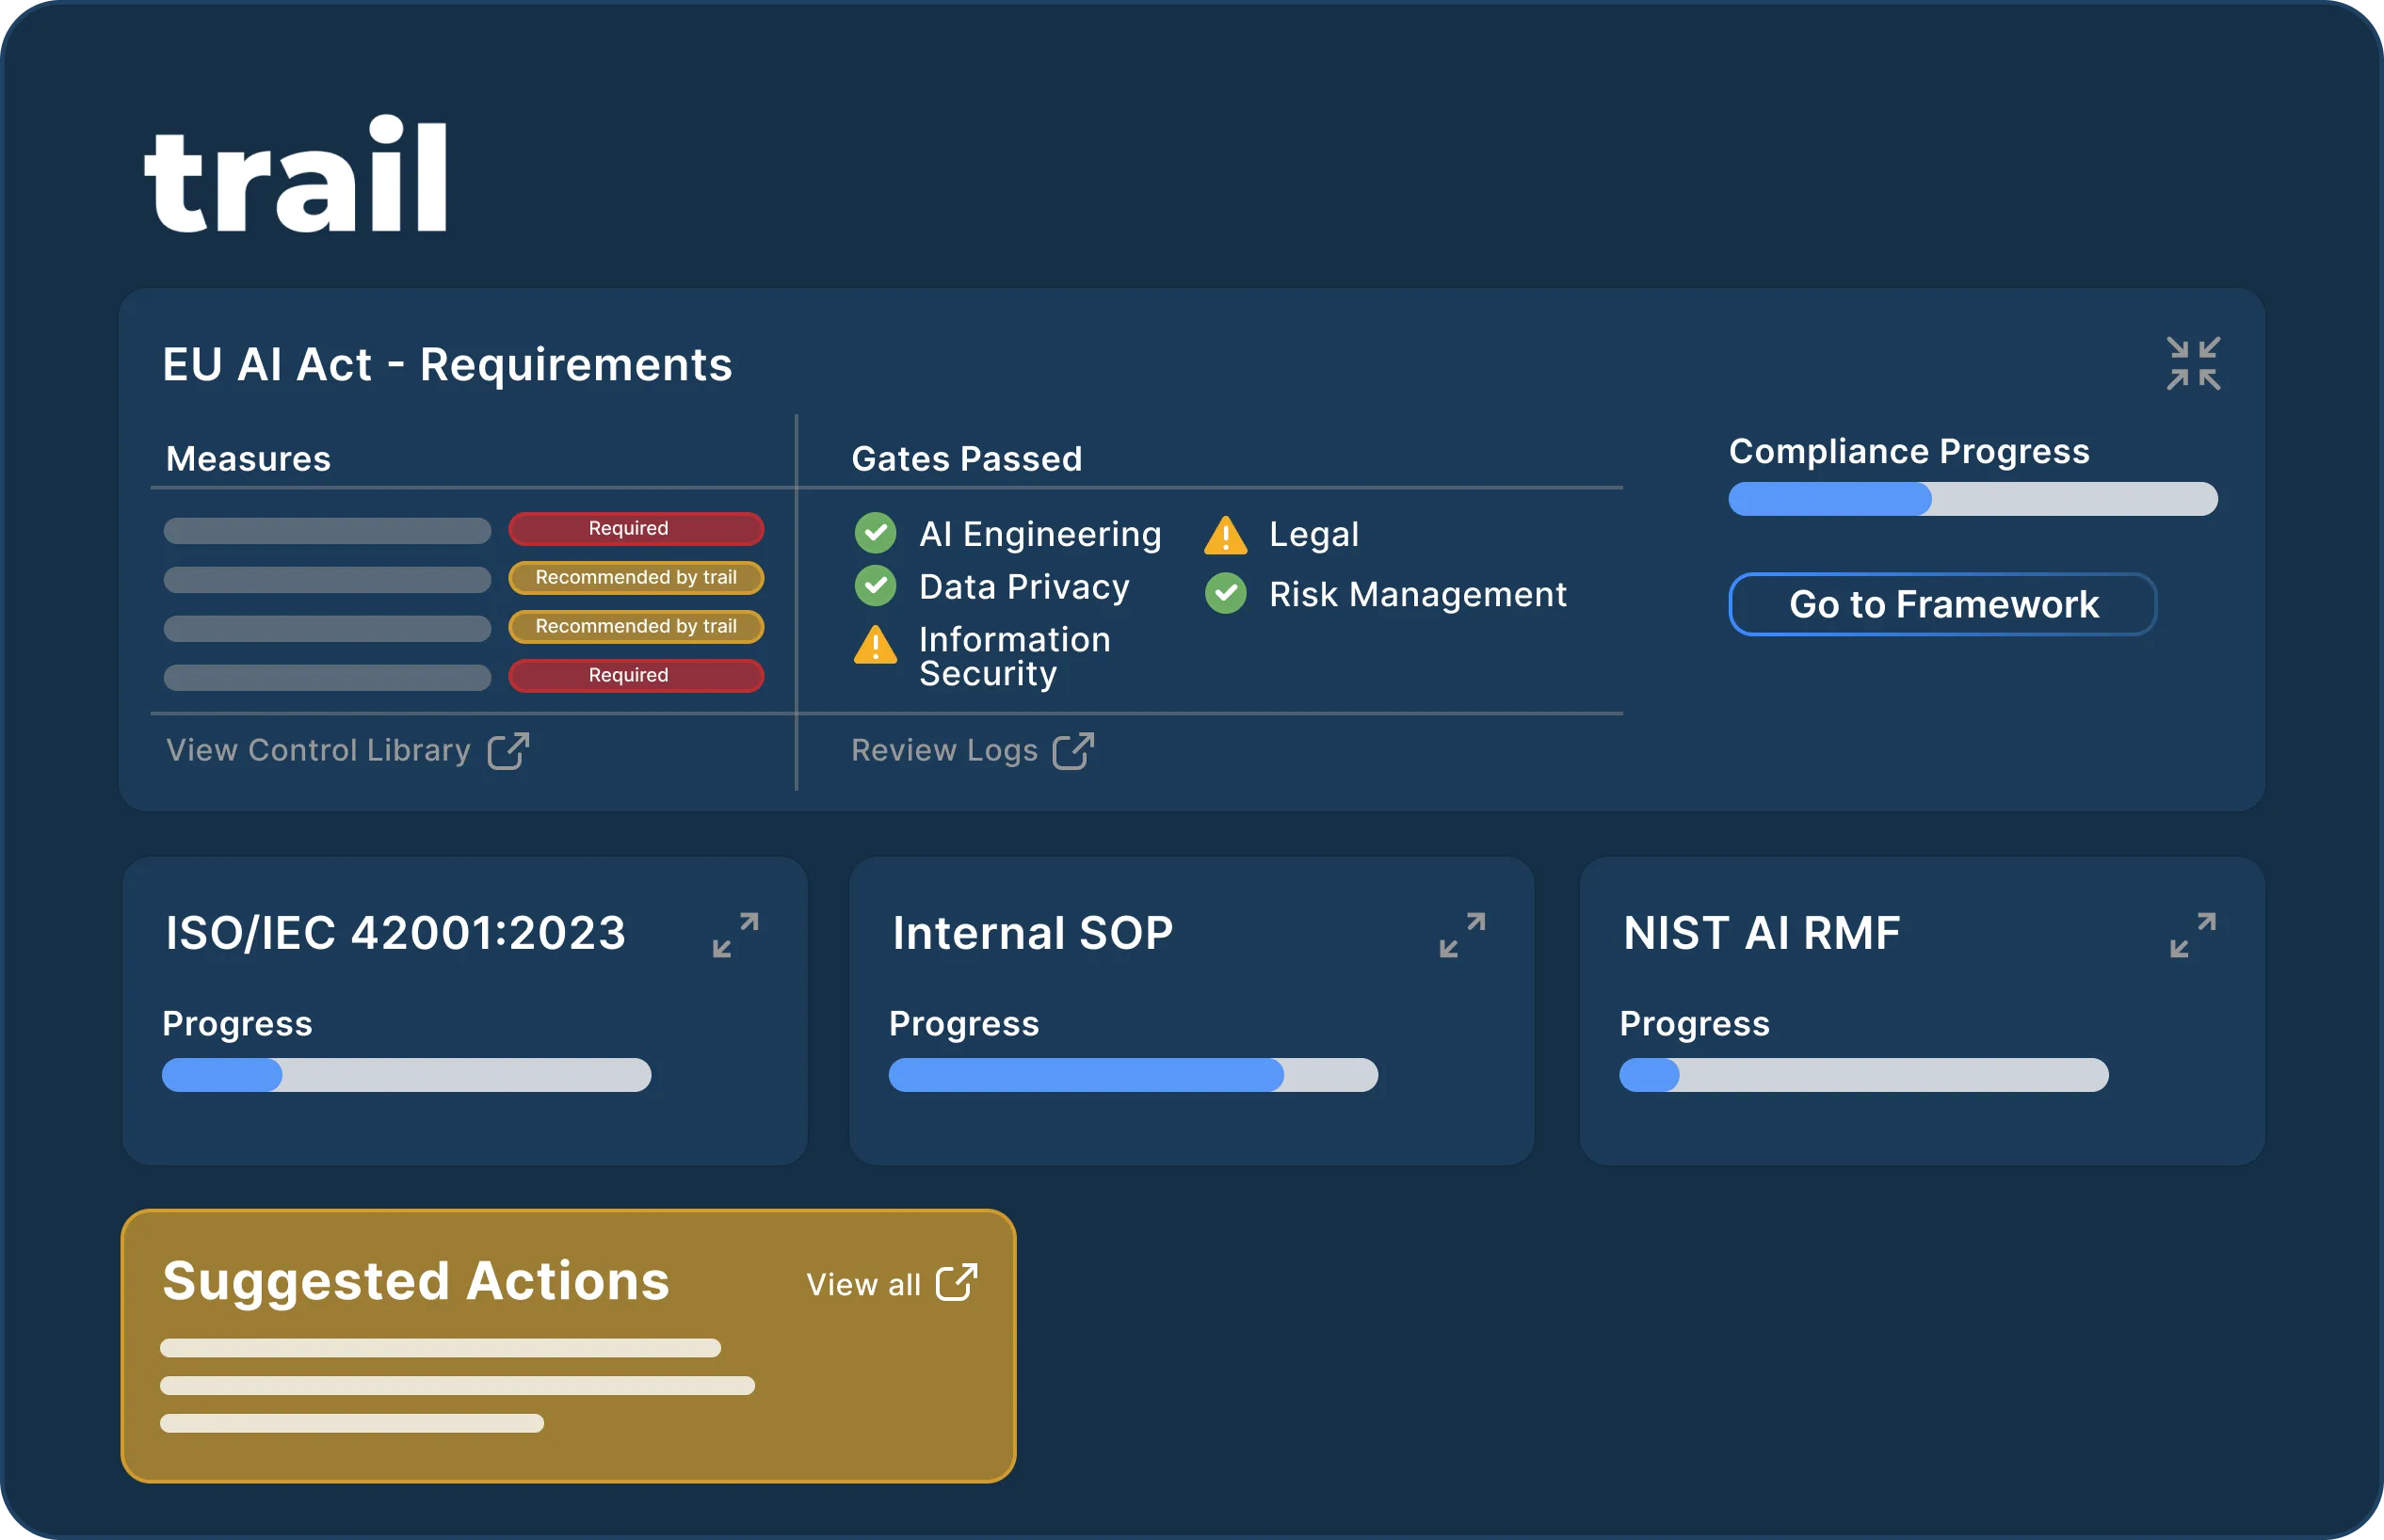This screenshot has width=2384, height=1540.
Task: Expand the Internal SOP card
Action: (x=1462, y=934)
